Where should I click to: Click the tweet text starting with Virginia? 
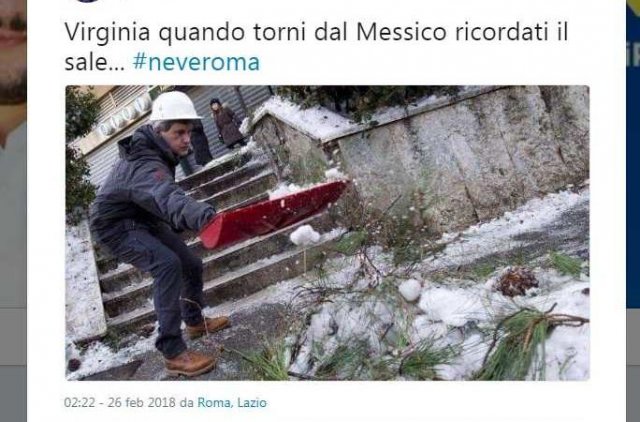coord(316,47)
